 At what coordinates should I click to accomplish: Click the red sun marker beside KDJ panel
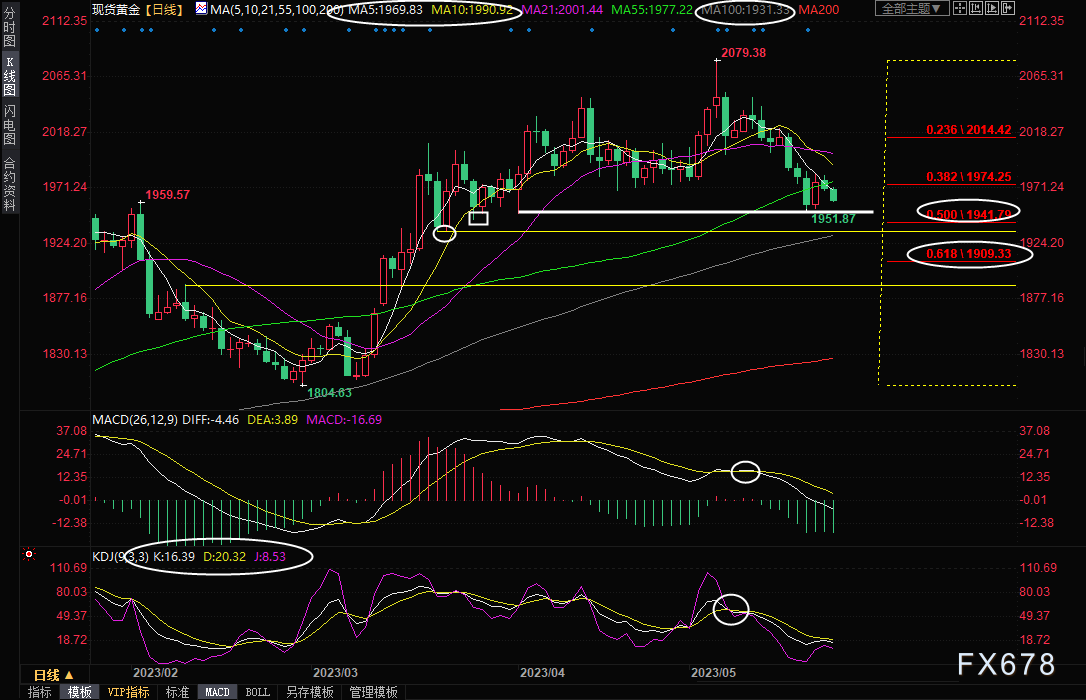pos(29,553)
